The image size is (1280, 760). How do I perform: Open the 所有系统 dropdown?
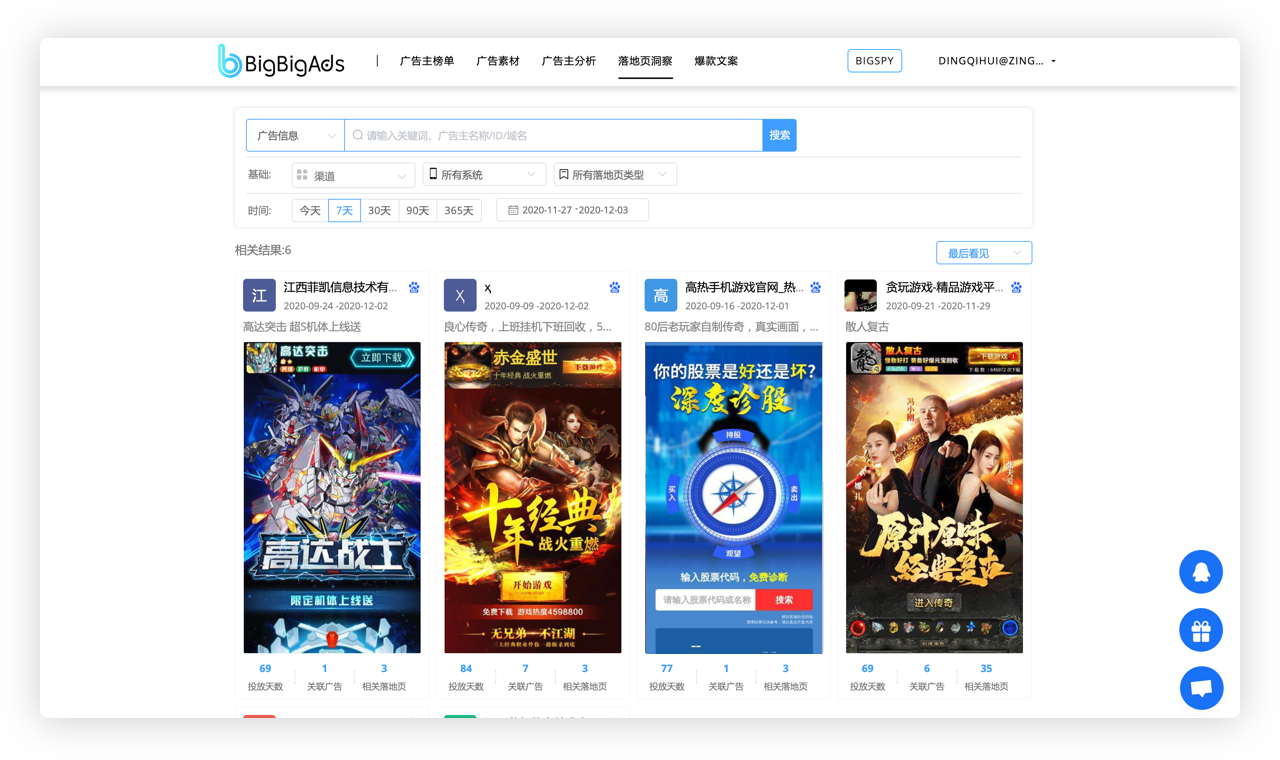point(484,174)
